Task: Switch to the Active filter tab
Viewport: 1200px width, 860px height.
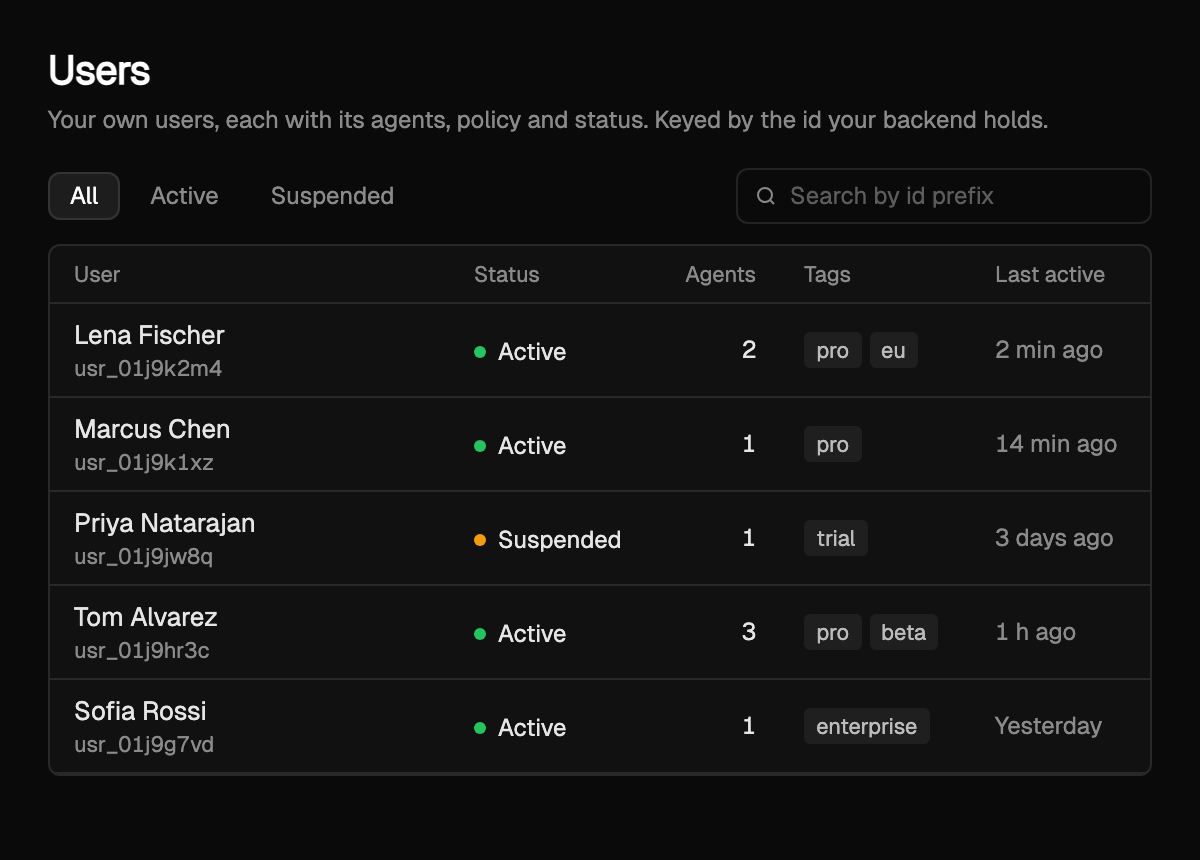Action: pos(184,196)
